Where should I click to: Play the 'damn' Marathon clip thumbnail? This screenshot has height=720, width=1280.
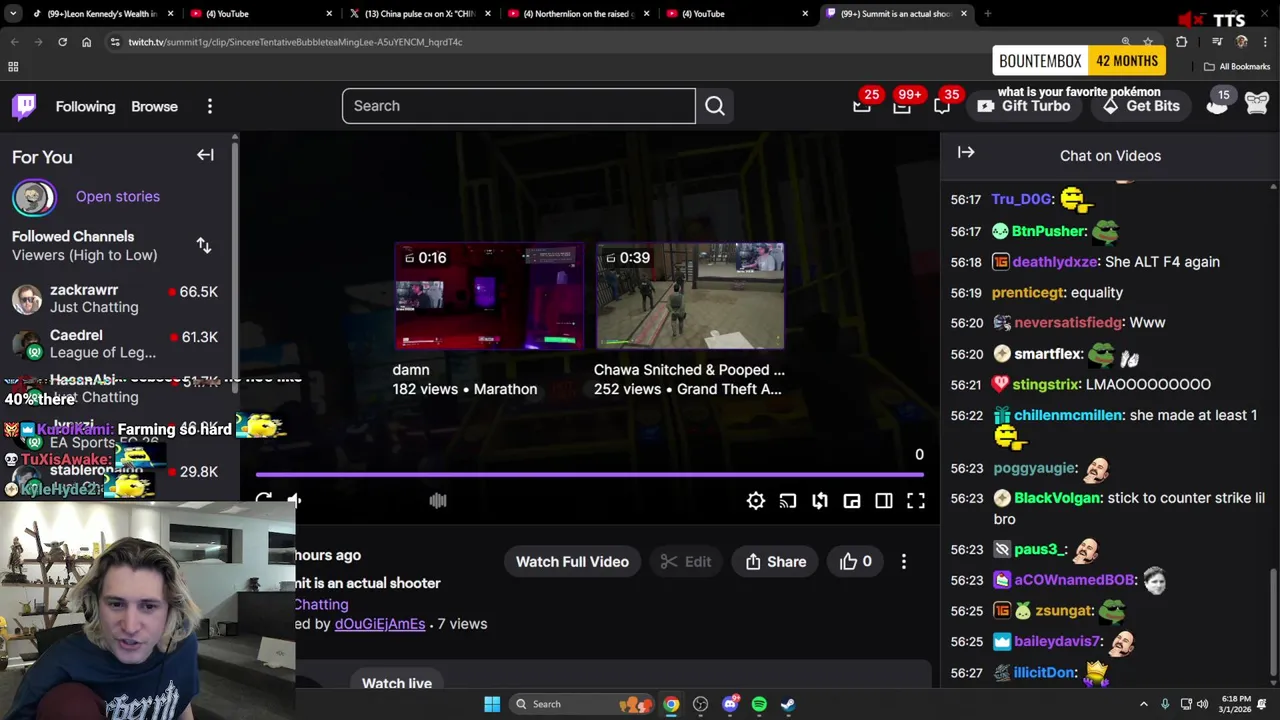(488, 295)
